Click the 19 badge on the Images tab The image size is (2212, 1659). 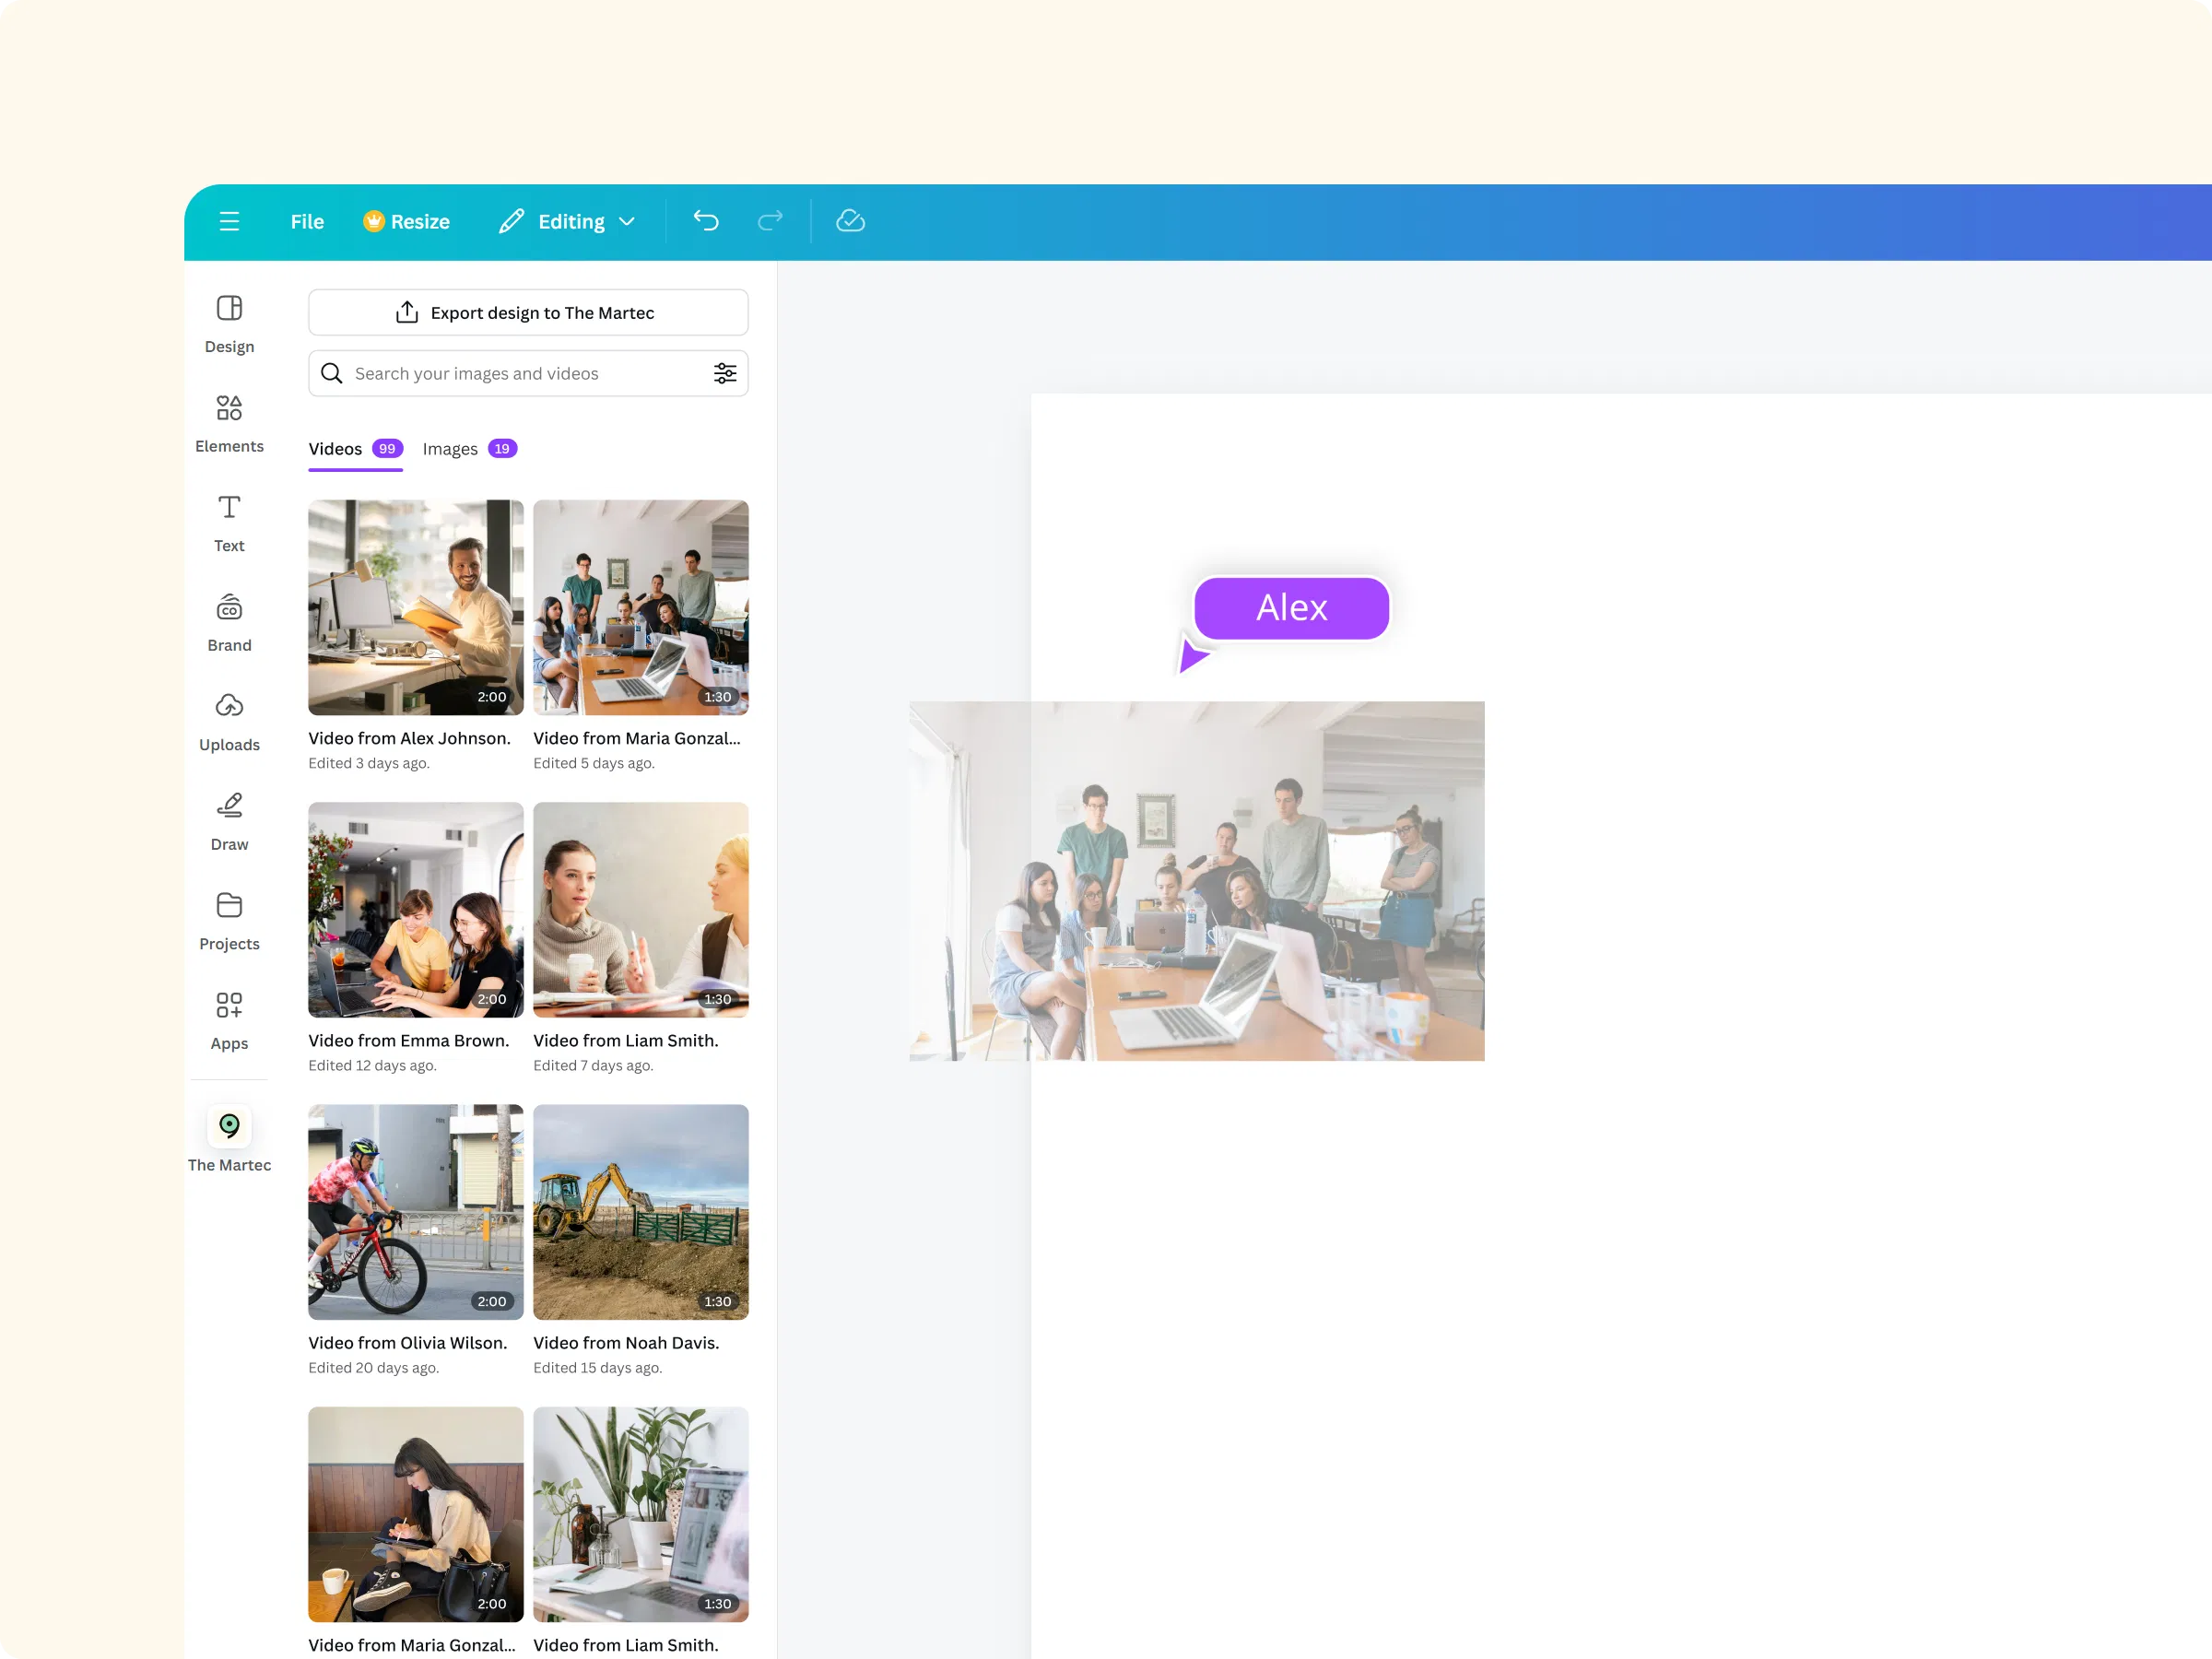[x=502, y=449]
